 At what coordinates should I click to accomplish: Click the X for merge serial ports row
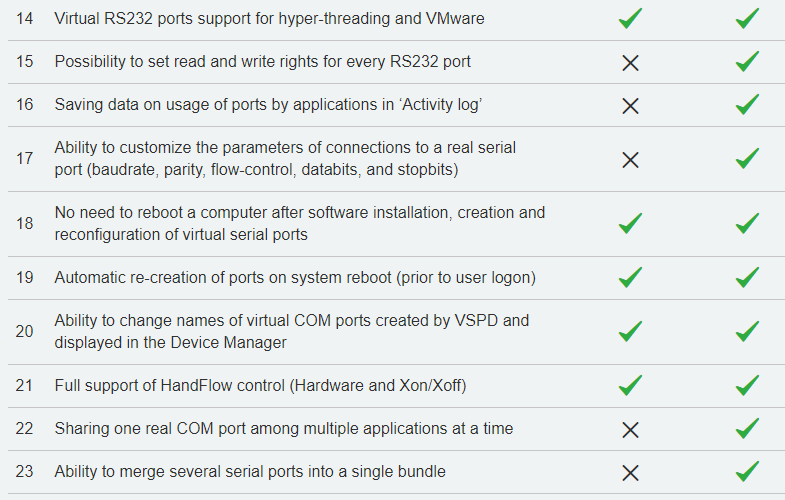click(x=630, y=472)
